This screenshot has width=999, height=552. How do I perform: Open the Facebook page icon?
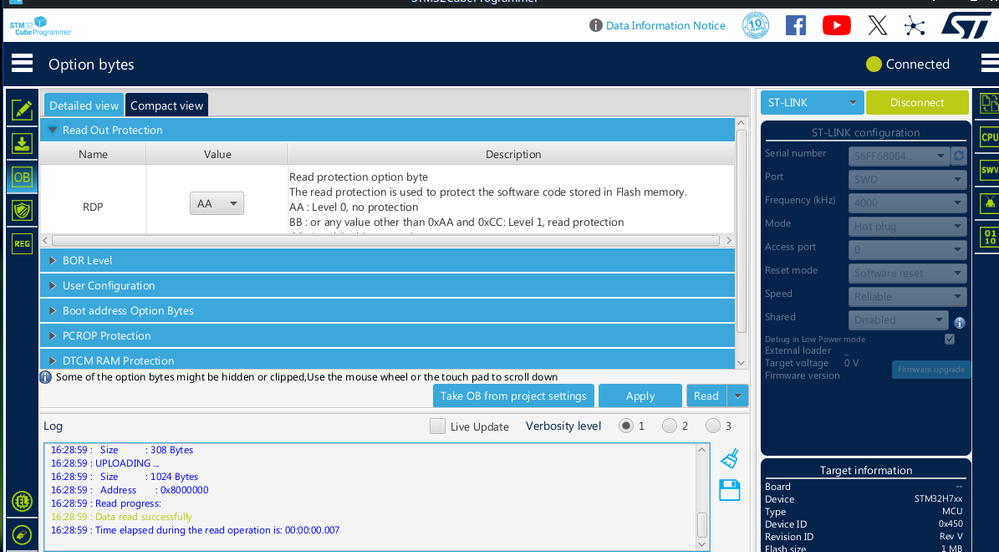pyautogui.click(x=796, y=25)
